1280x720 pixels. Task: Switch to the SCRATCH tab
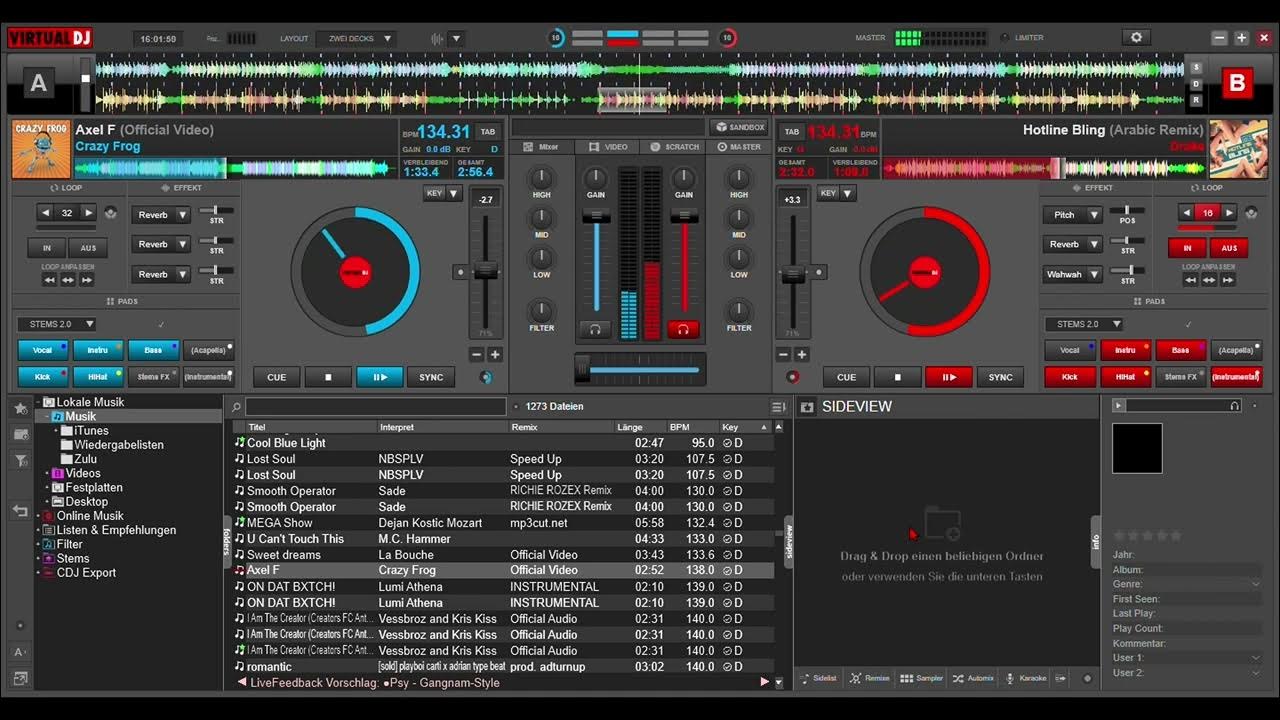point(674,147)
